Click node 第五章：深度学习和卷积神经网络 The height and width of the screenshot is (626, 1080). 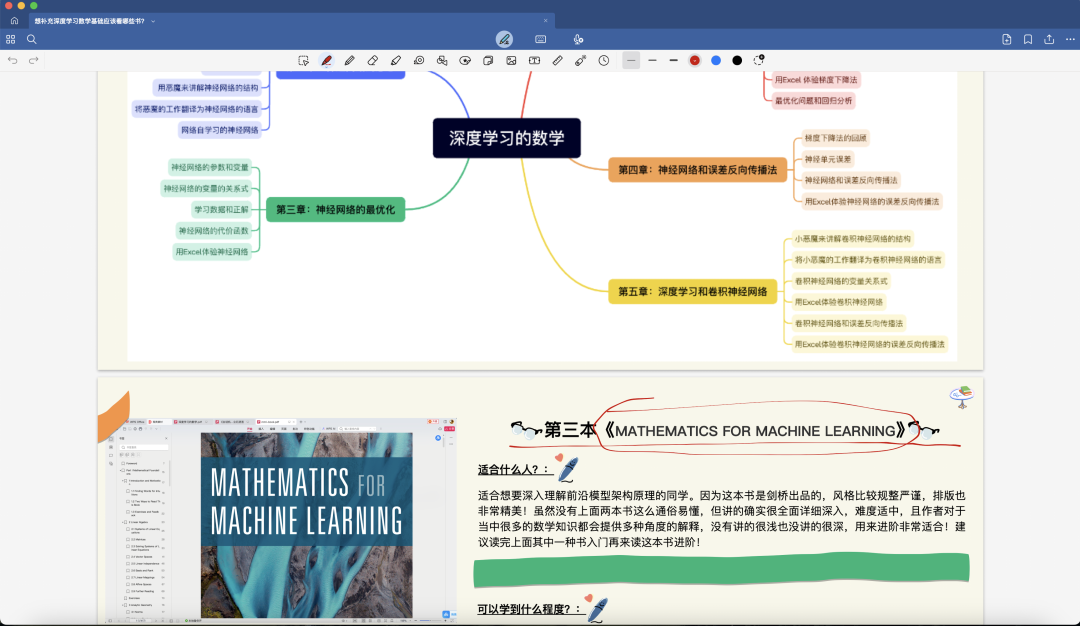click(x=692, y=291)
